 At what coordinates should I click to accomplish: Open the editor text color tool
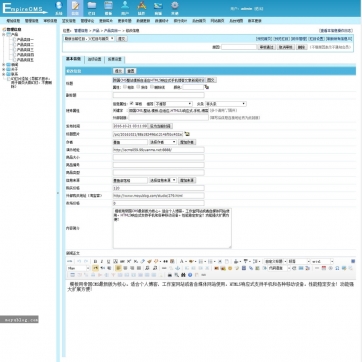[x=182, y=262]
